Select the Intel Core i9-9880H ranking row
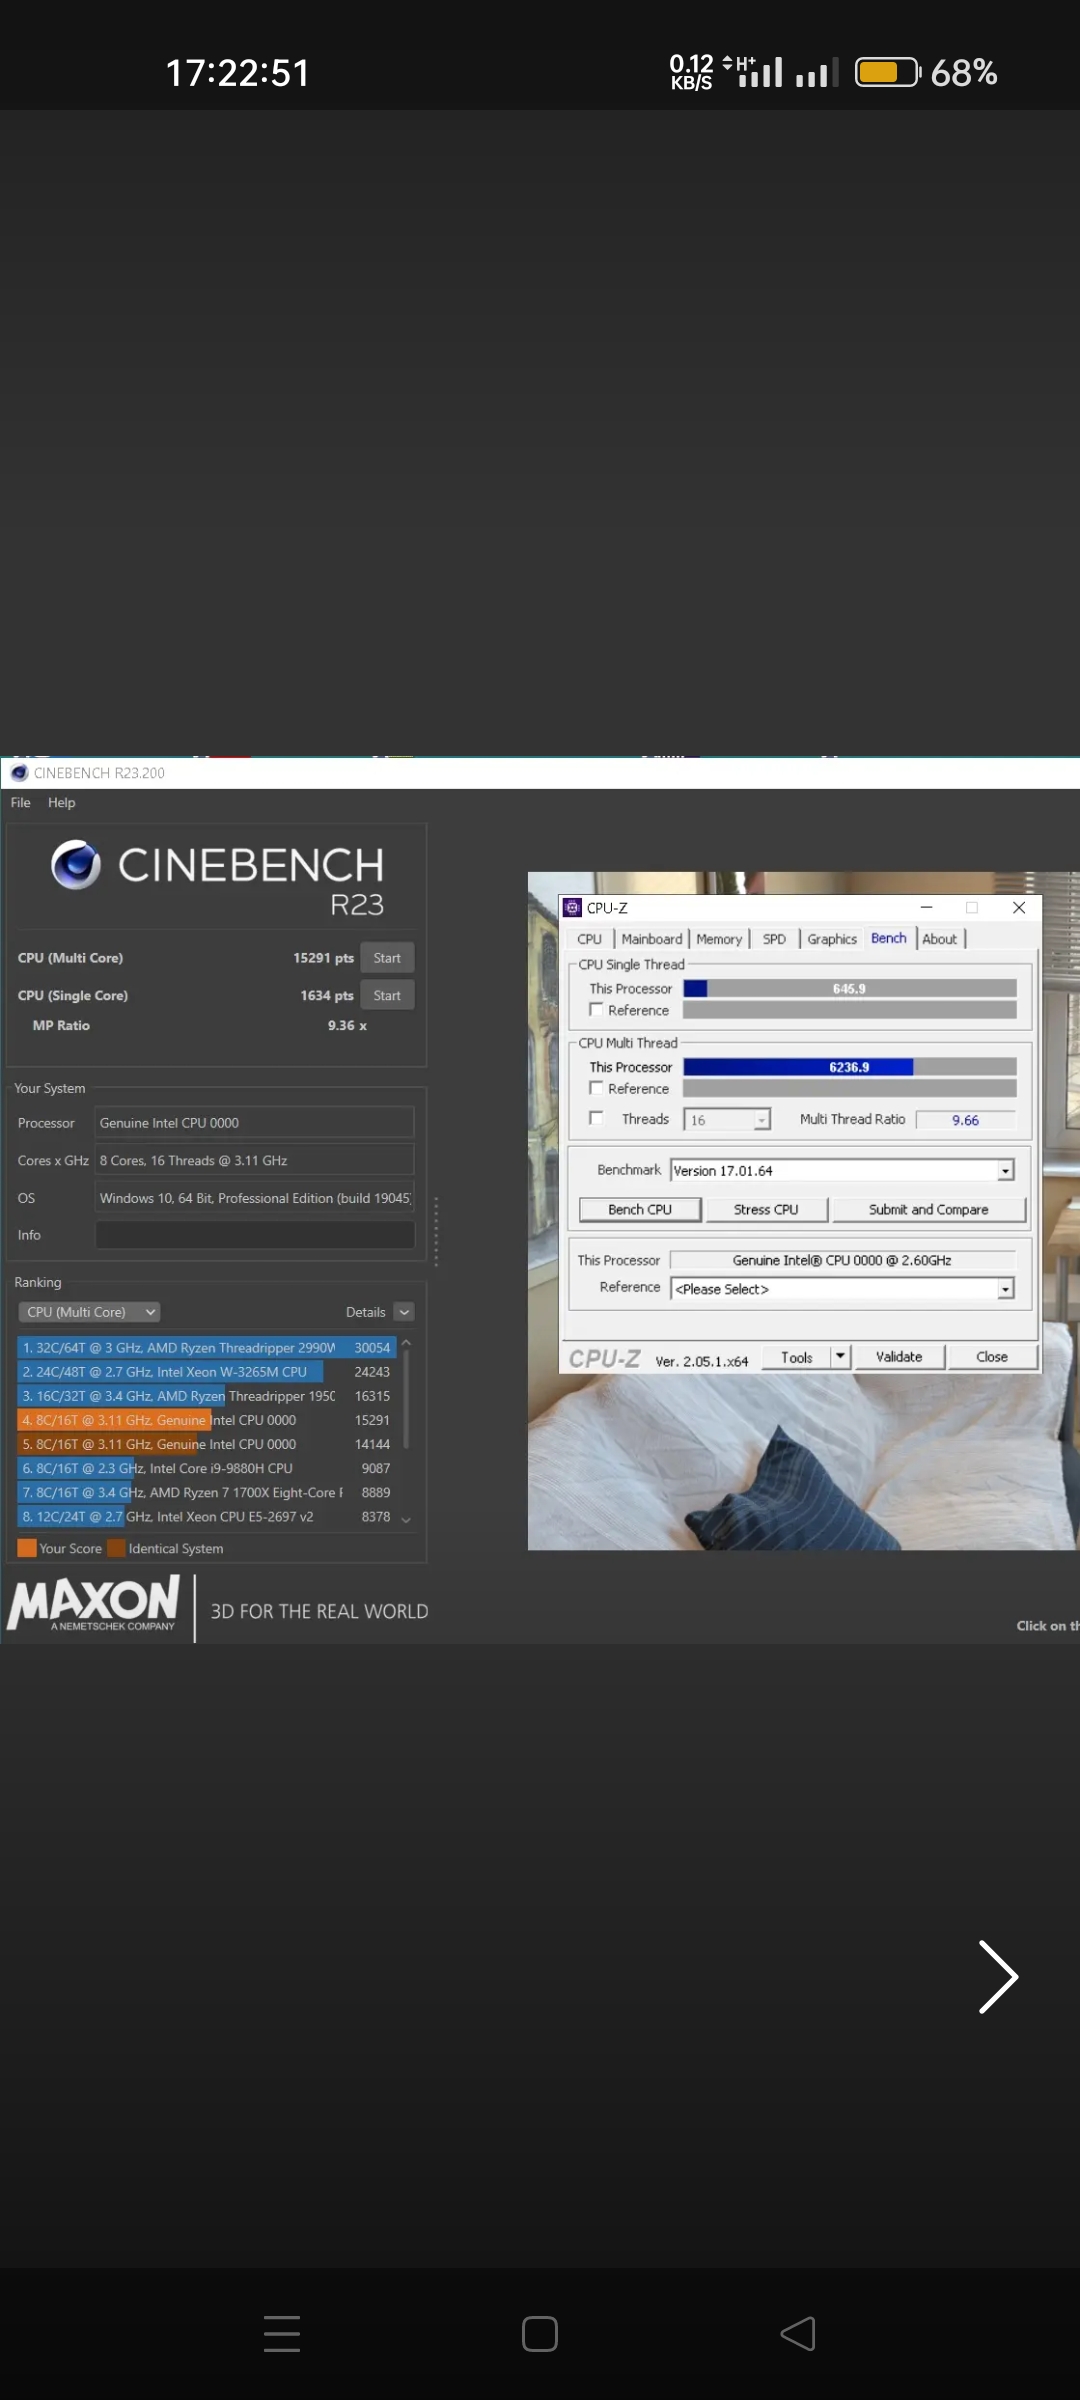The height and width of the screenshot is (2400, 1080). tap(207, 1467)
